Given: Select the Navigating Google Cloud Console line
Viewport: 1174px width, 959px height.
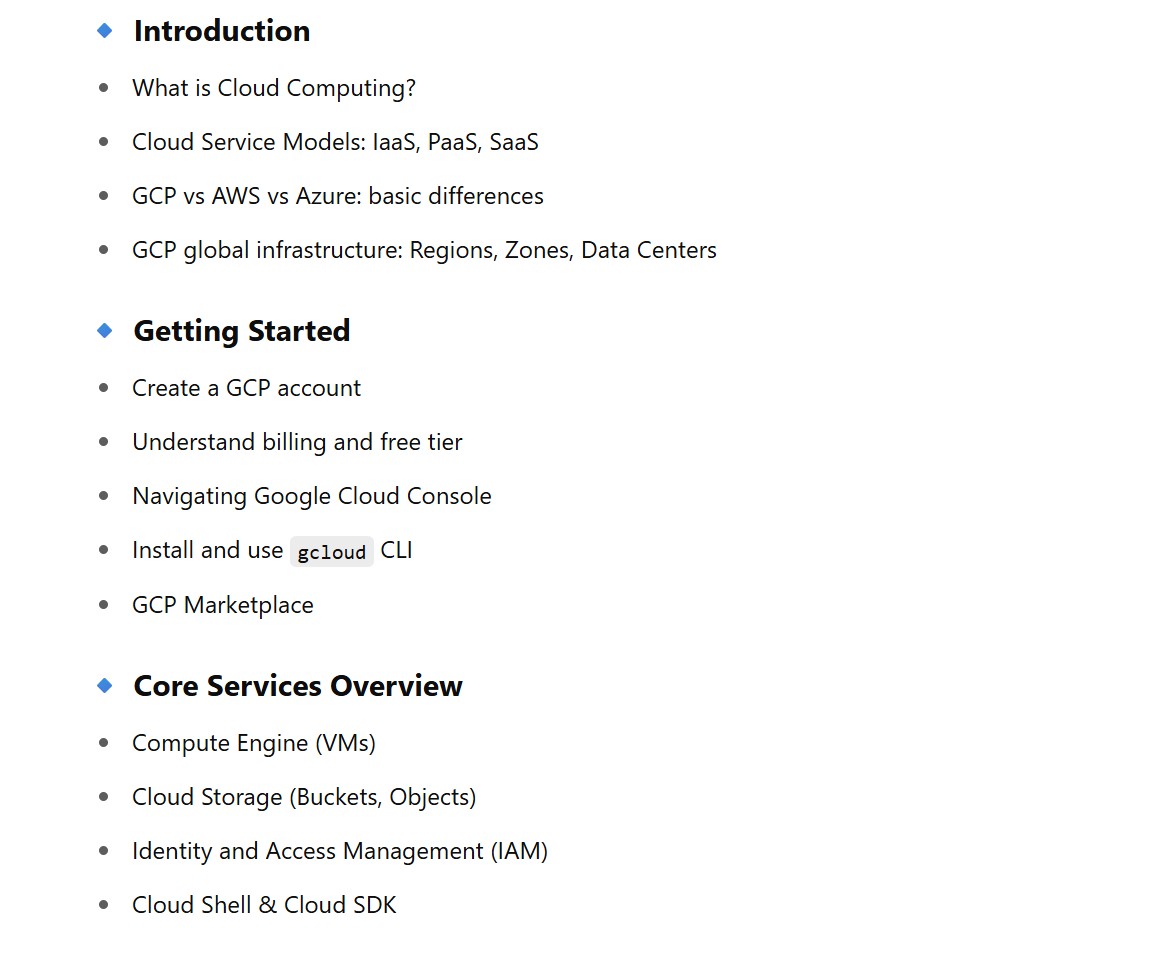Looking at the screenshot, I should [311, 496].
